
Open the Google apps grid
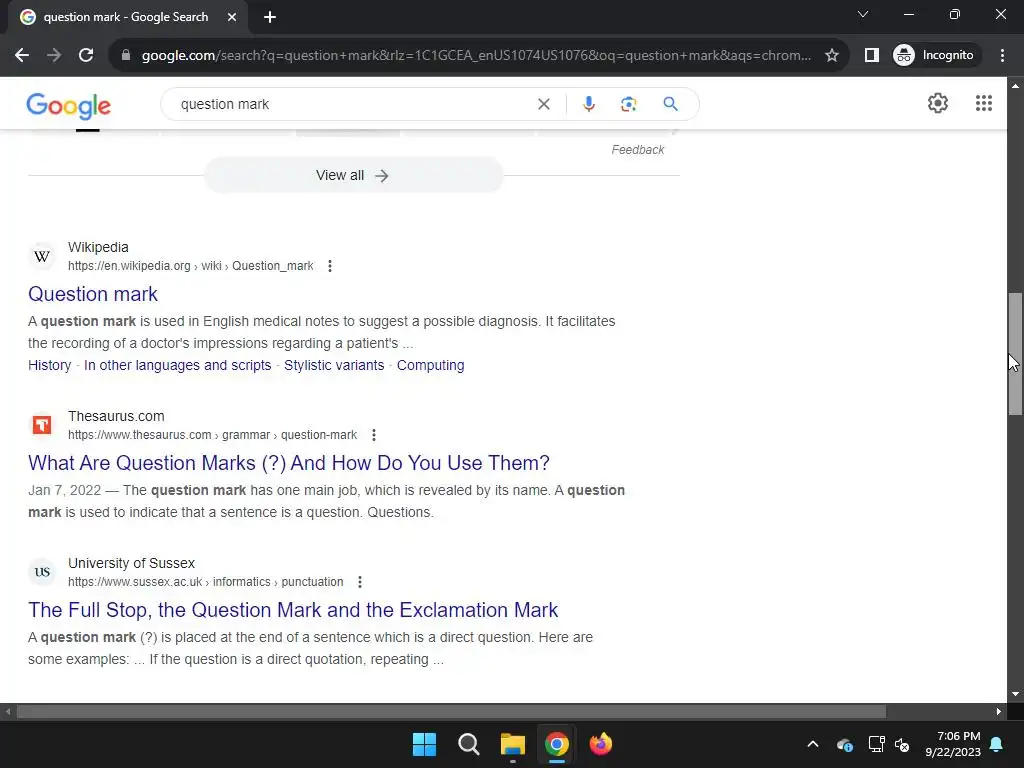(984, 103)
